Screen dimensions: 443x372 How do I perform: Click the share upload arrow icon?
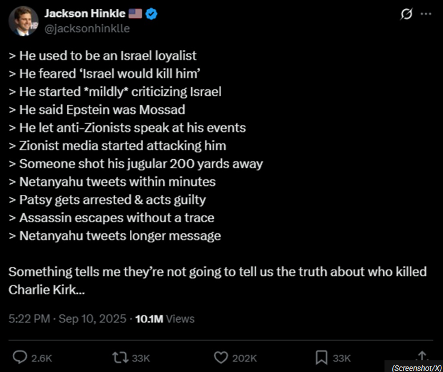point(422,356)
